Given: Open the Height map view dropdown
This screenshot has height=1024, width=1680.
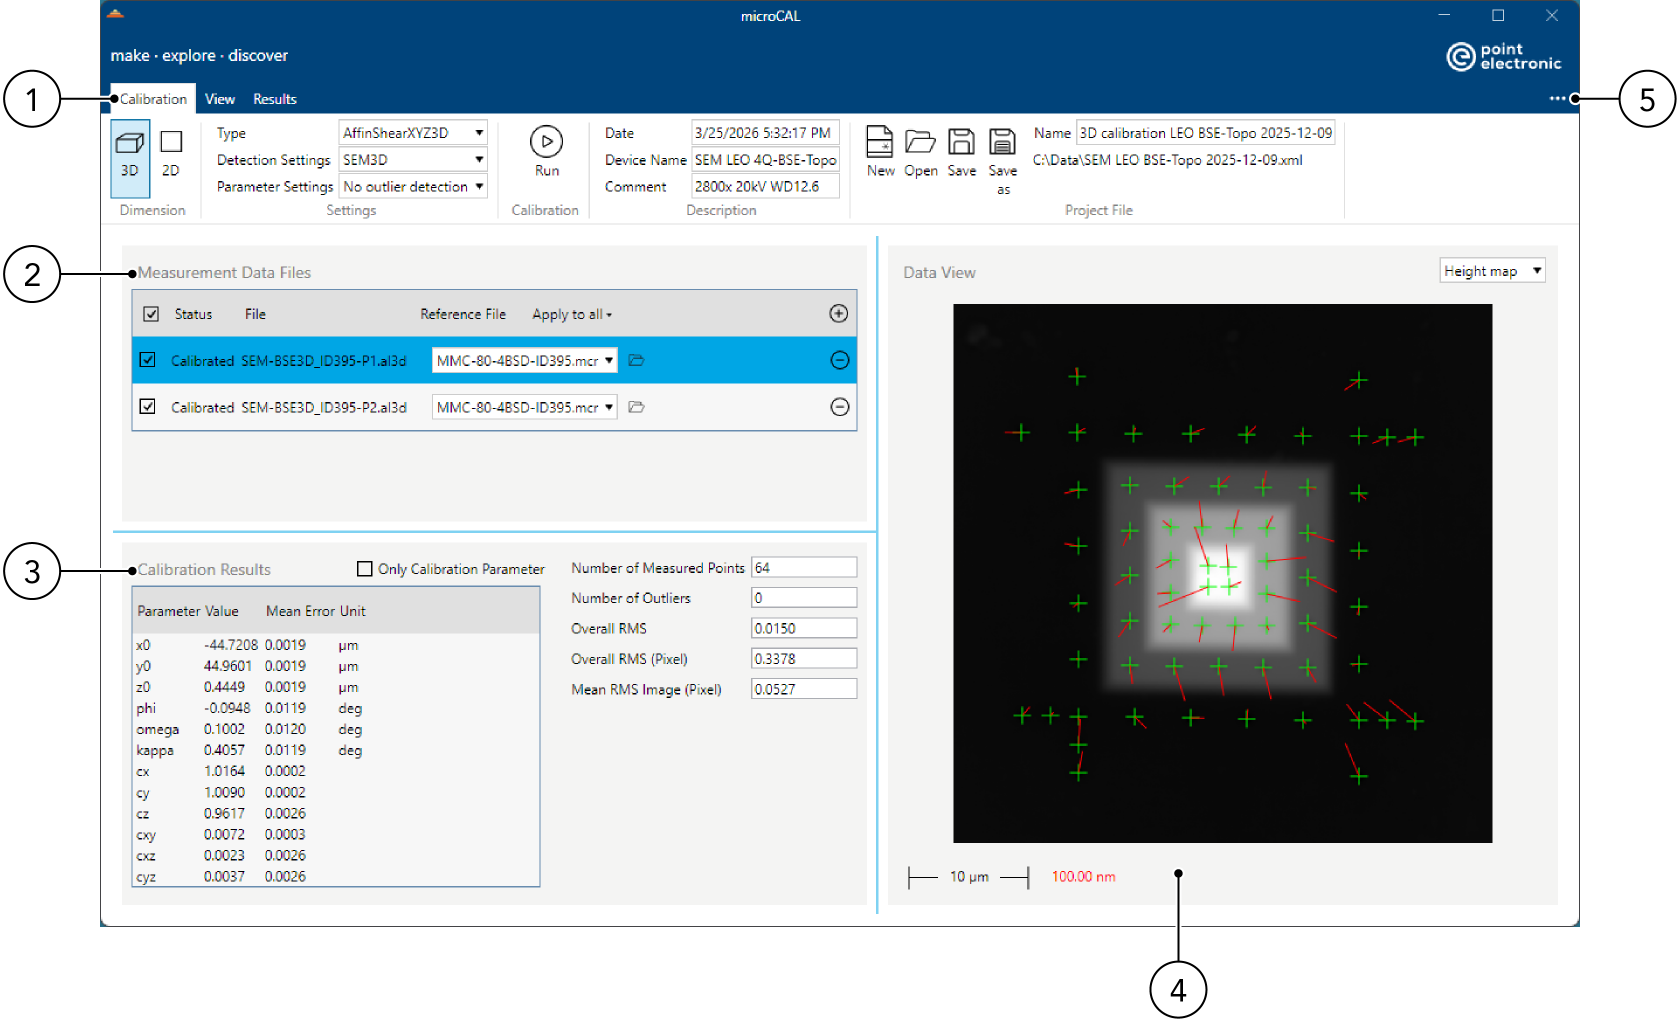Looking at the screenshot, I should [x=1492, y=271].
